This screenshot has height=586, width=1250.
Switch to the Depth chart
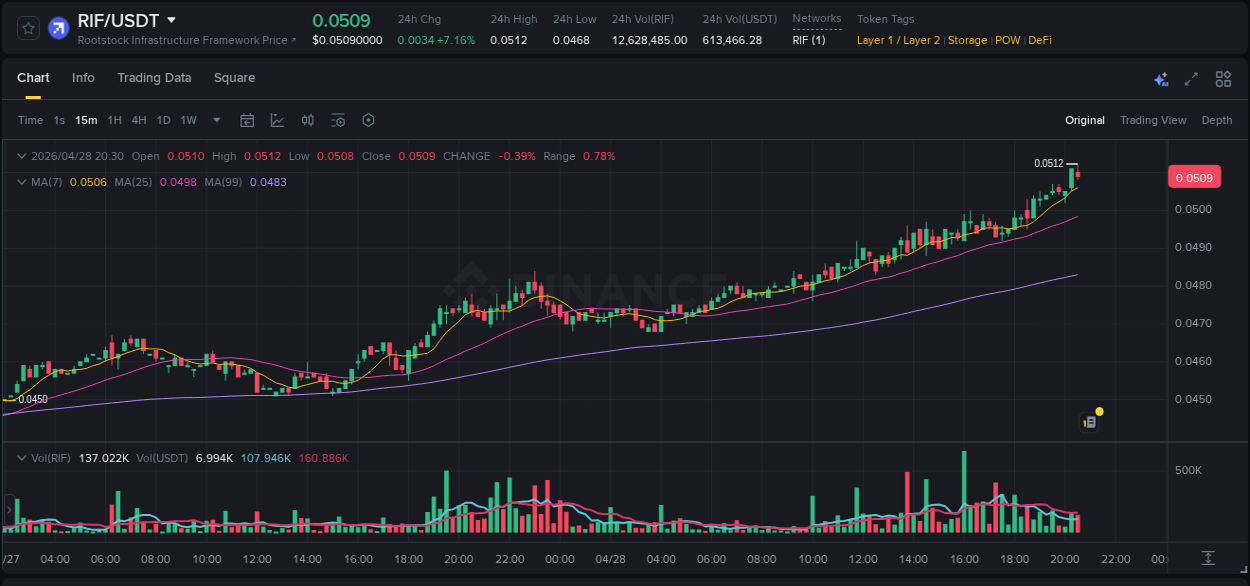pyautogui.click(x=1217, y=120)
